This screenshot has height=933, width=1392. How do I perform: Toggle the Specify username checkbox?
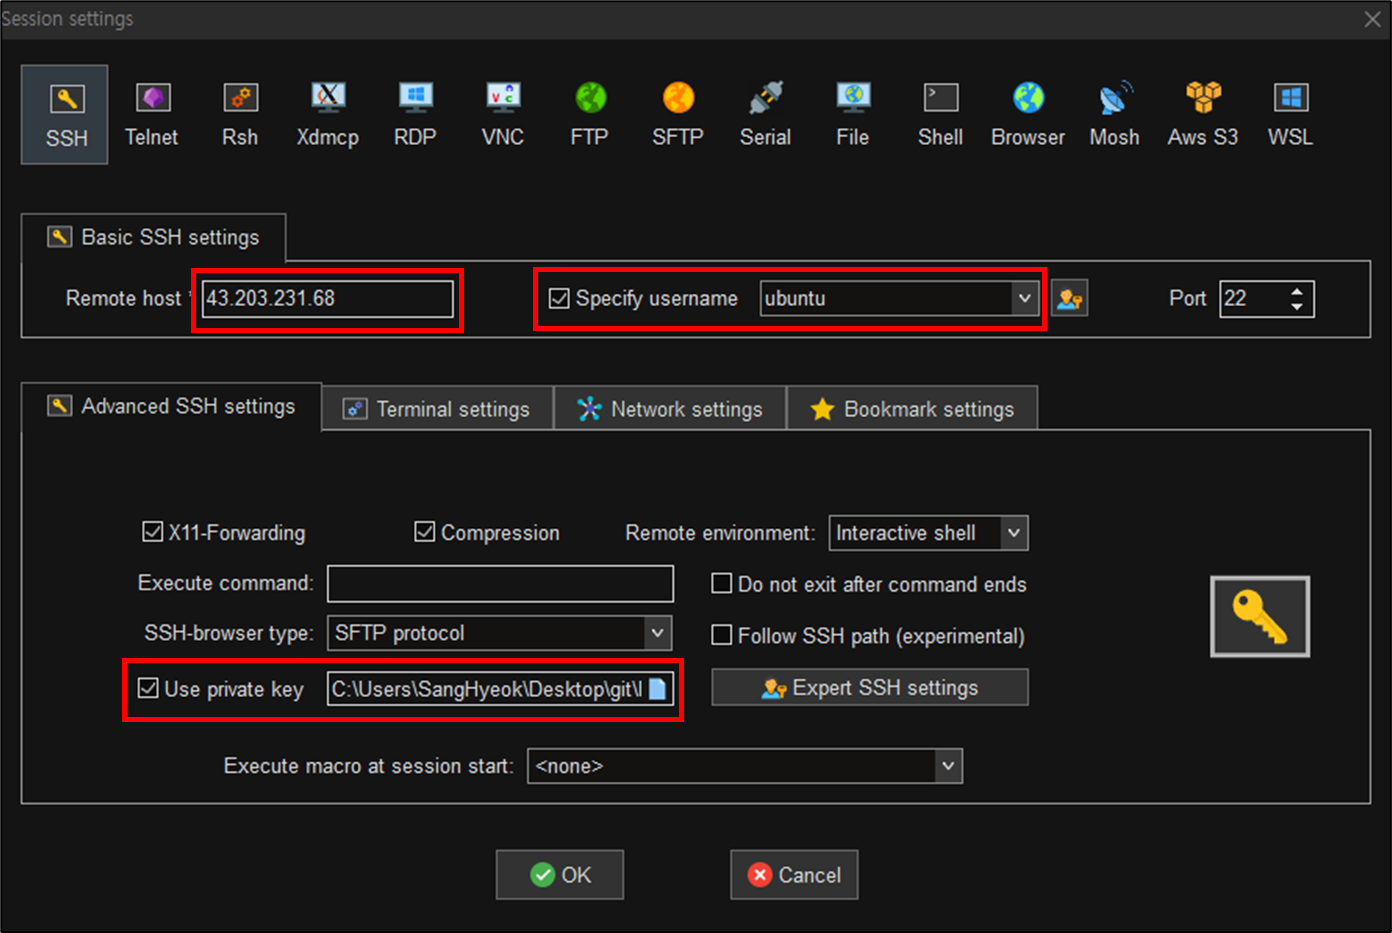[559, 298]
